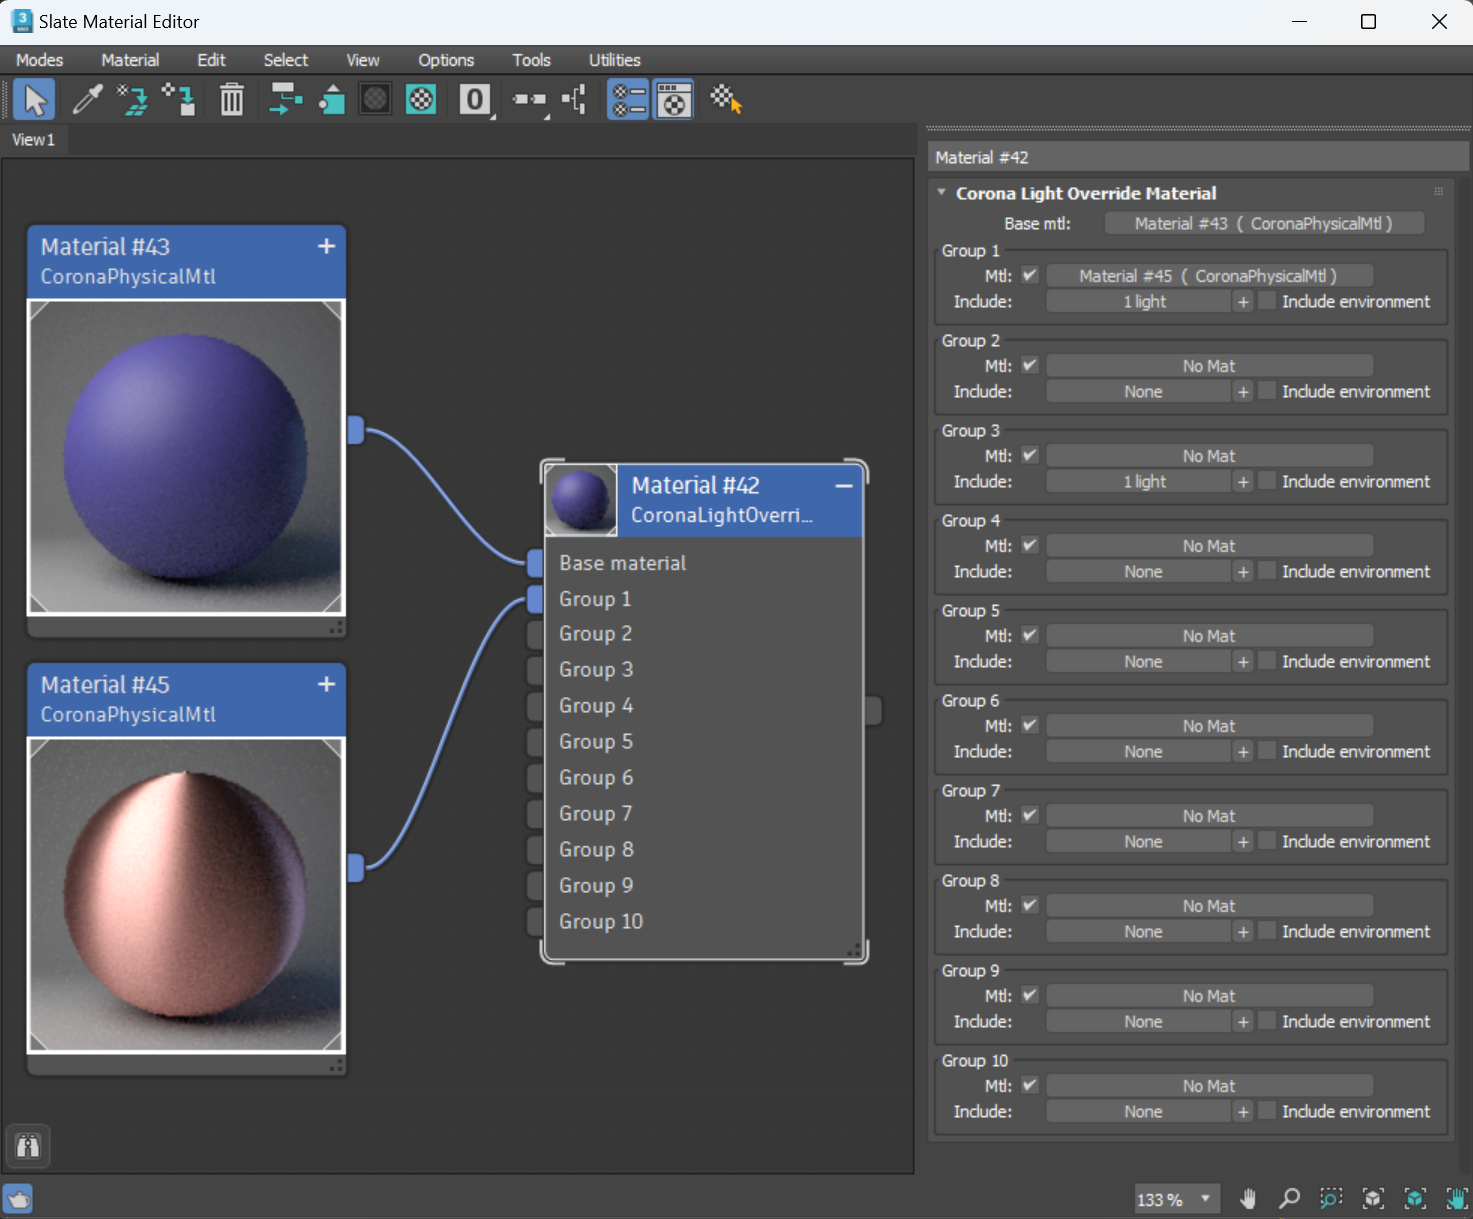
Task: Expand the Material #43 node
Action: click(x=326, y=246)
